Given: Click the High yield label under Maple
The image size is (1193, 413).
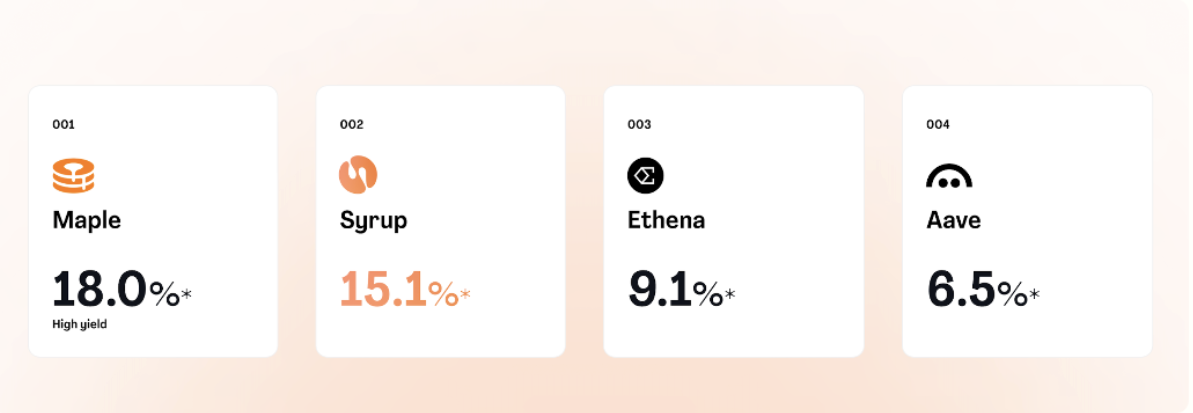Looking at the screenshot, I should [79, 324].
